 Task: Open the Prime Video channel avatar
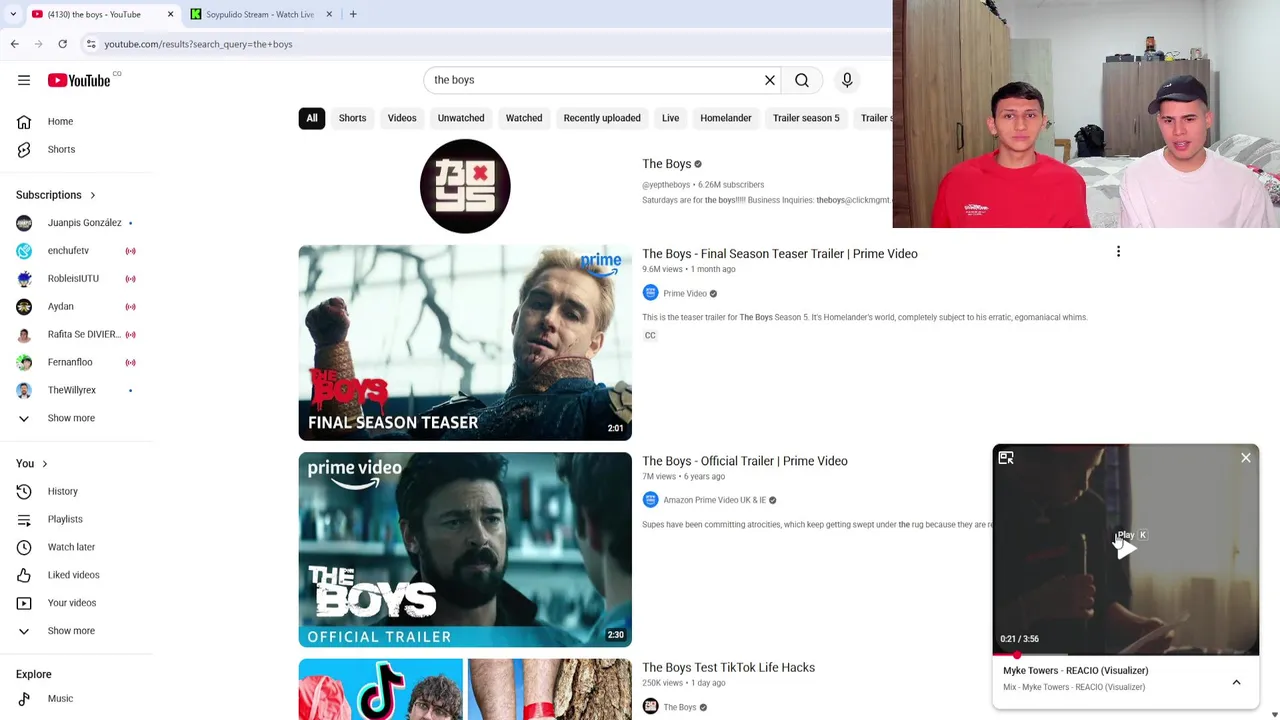[x=650, y=293]
